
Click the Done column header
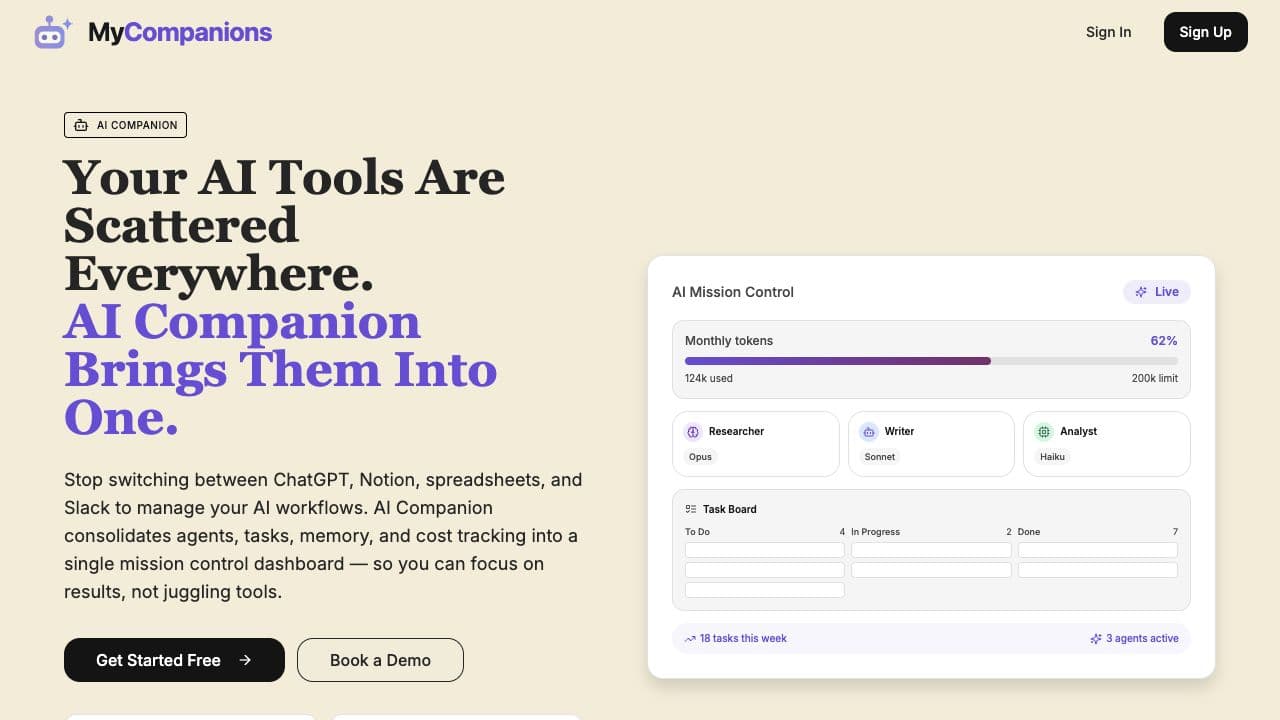click(1029, 532)
